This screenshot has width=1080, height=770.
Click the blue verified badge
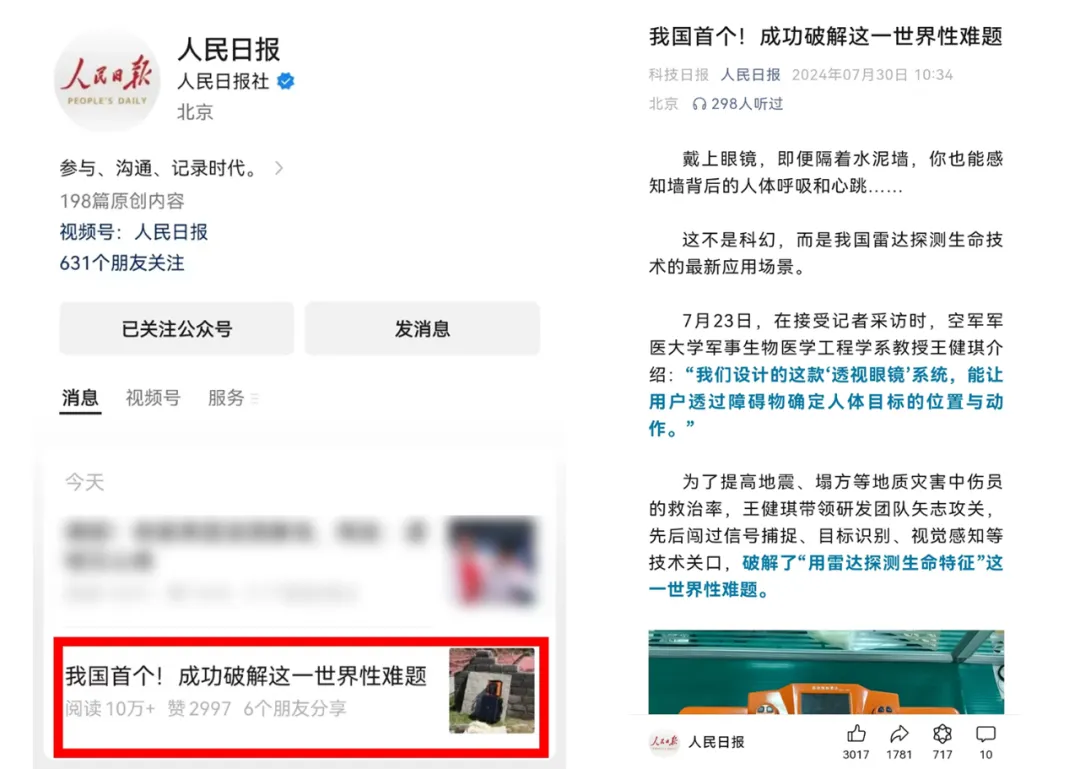click(286, 81)
